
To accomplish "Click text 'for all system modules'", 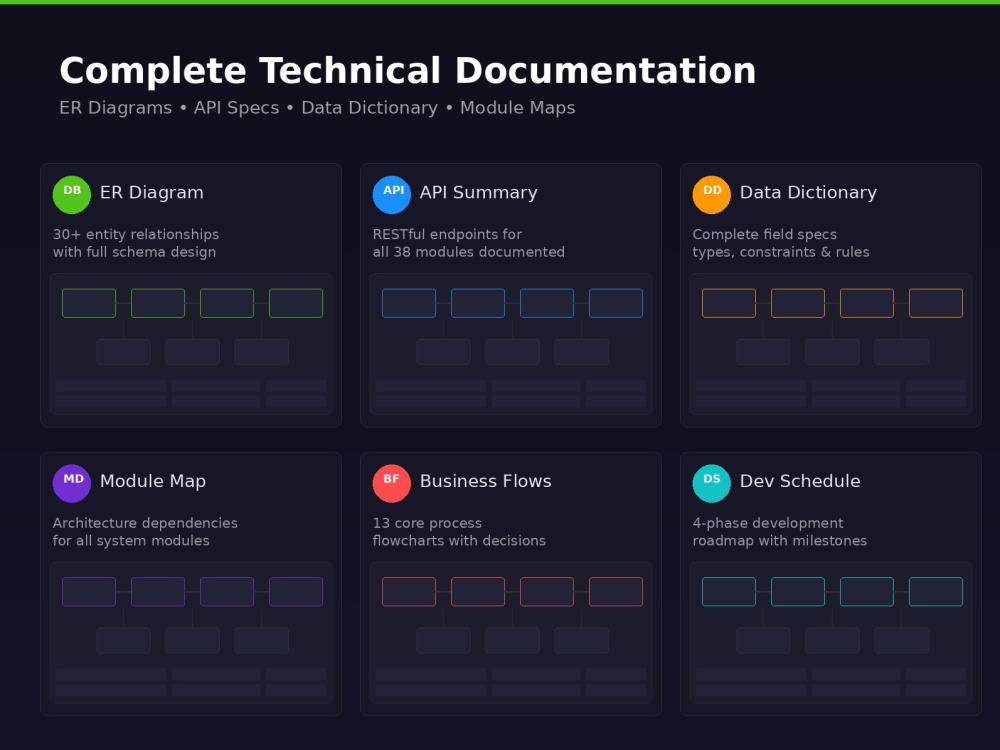I will 131,541.
